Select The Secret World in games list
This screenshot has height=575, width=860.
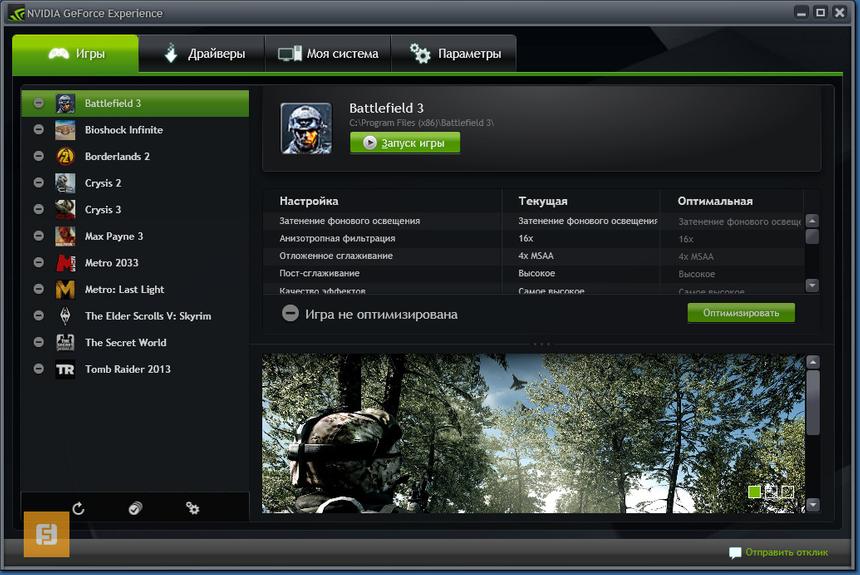[135, 343]
